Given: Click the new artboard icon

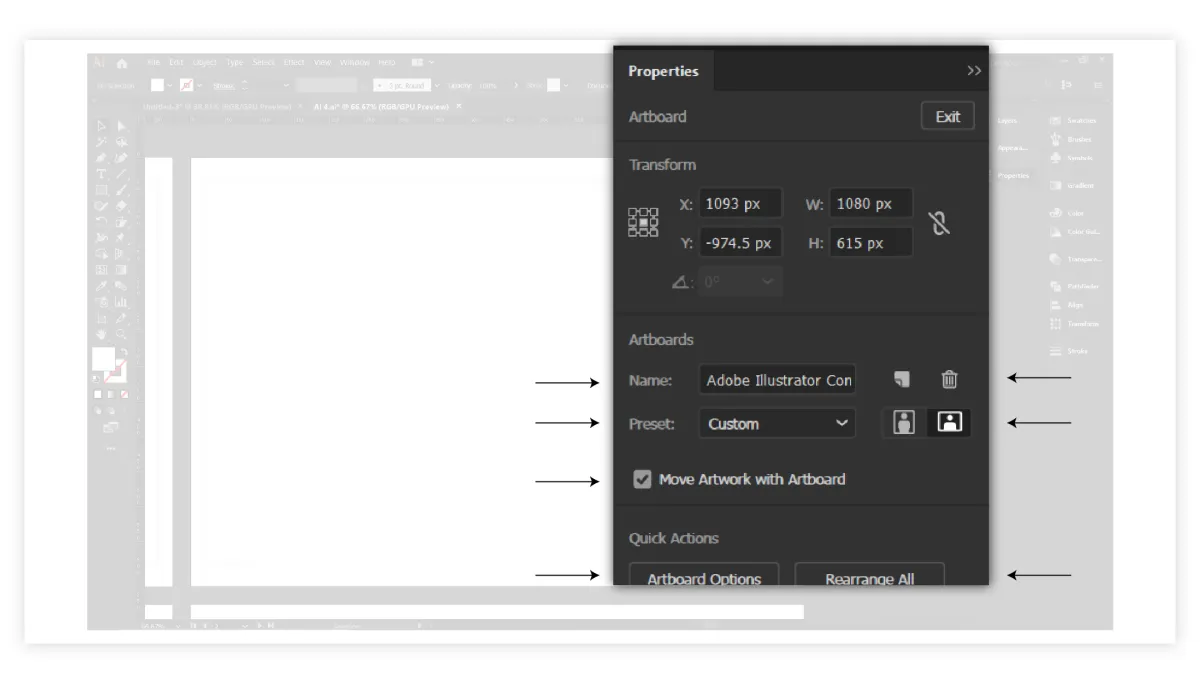Looking at the screenshot, I should pos(902,380).
